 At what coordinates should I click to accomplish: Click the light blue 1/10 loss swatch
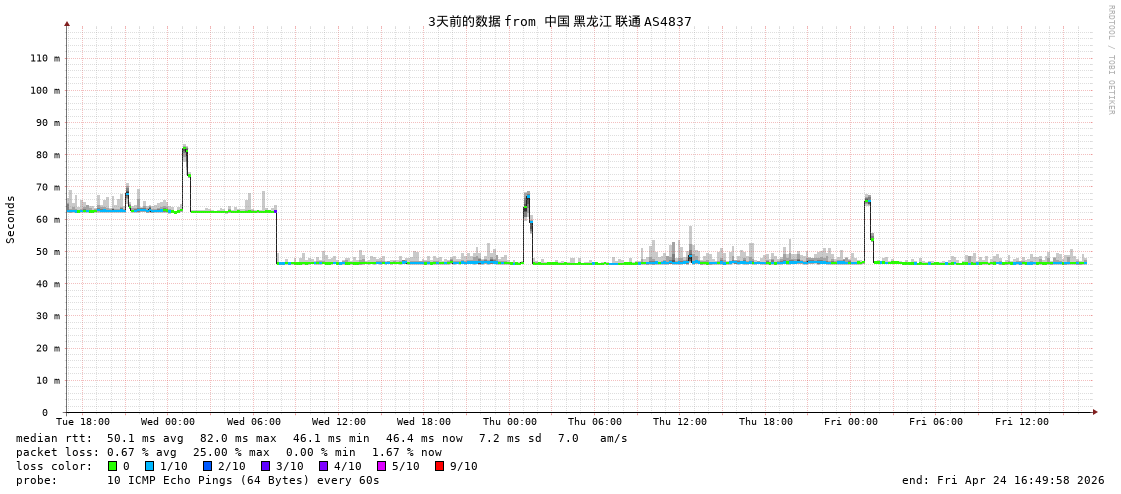coord(149,466)
